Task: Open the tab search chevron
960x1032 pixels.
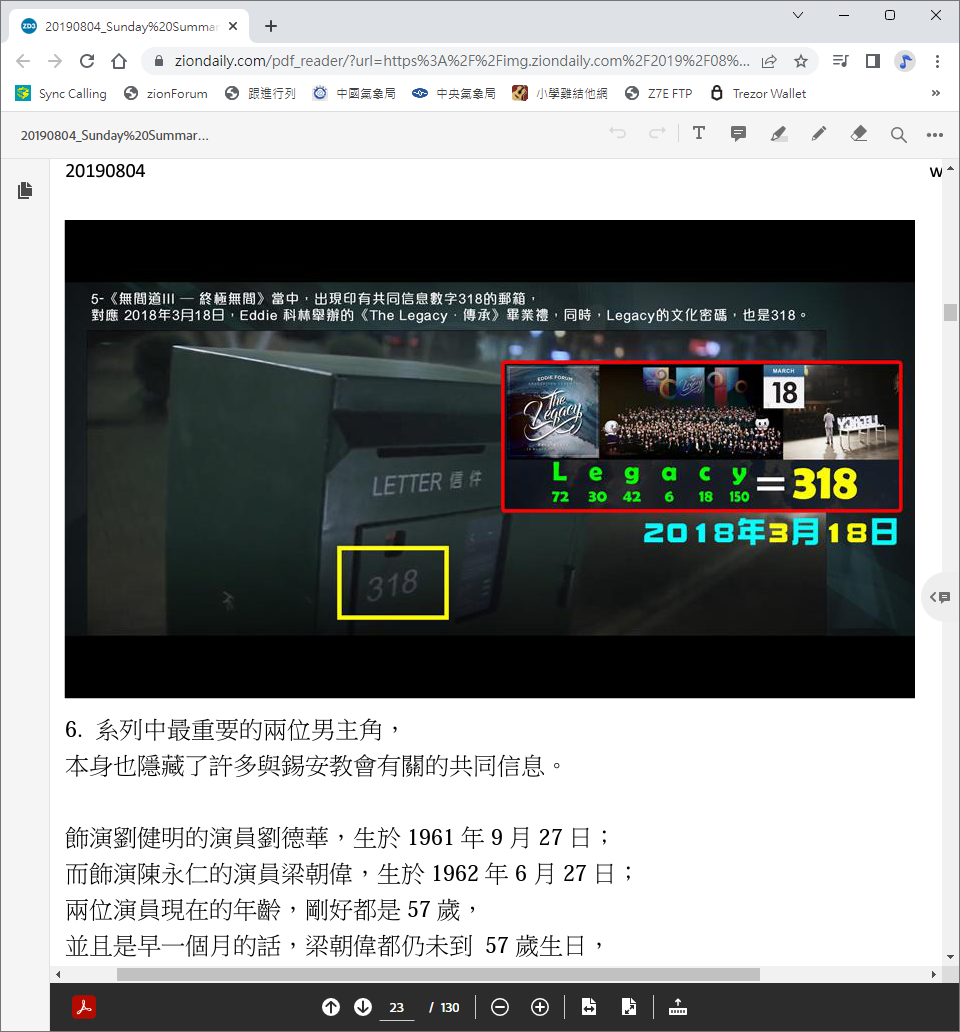Action: click(x=797, y=15)
